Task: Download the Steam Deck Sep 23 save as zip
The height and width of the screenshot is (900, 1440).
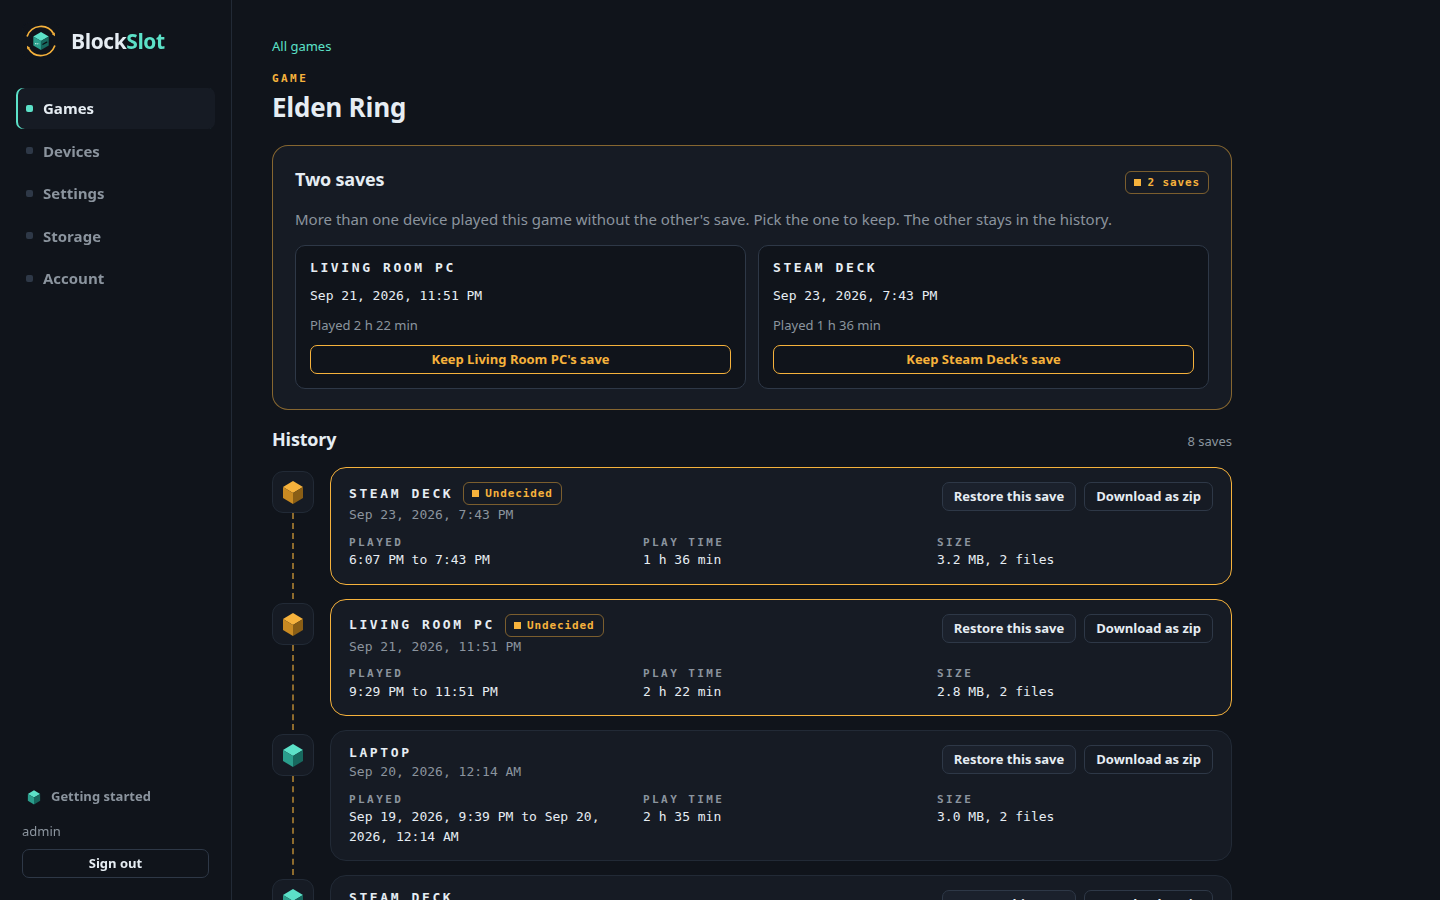Action: point(1148,497)
